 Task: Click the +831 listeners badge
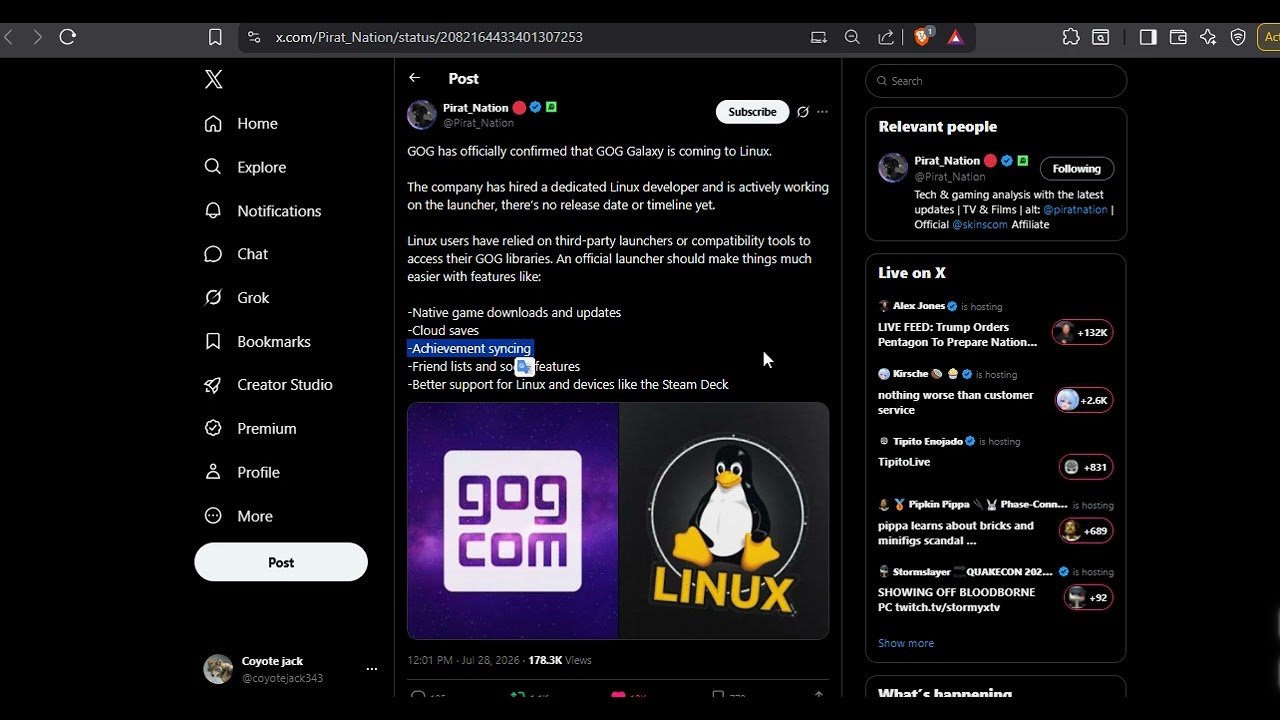coord(1085,467)
